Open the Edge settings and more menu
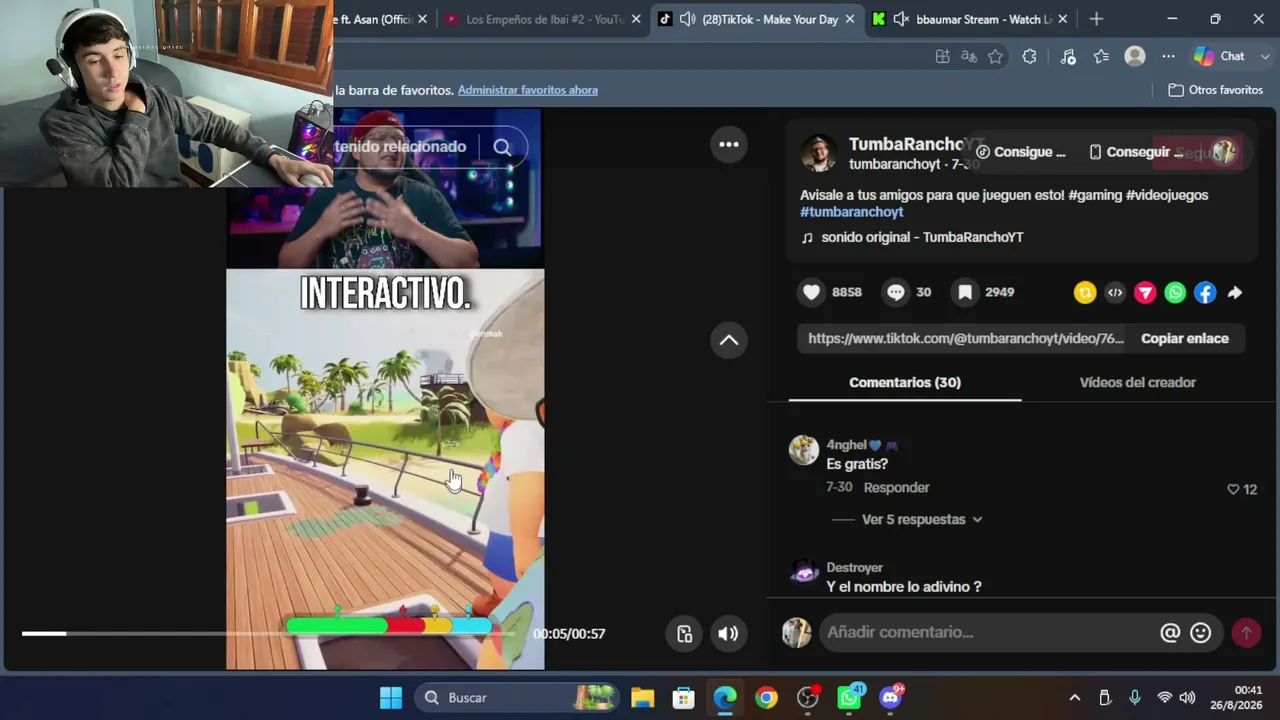 point(1168,57)
